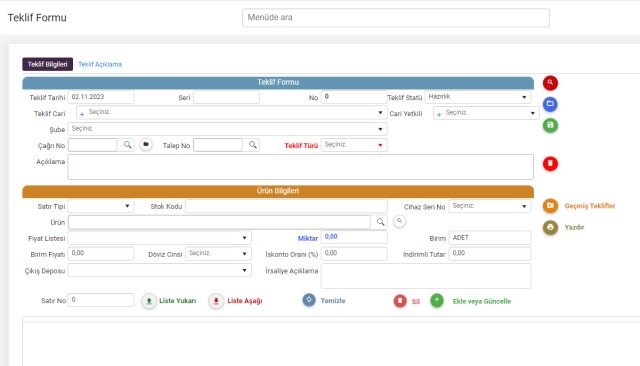The image size is (640, 366).
Task: Click magnifier icon inside Ürün field
Action: 380,222
